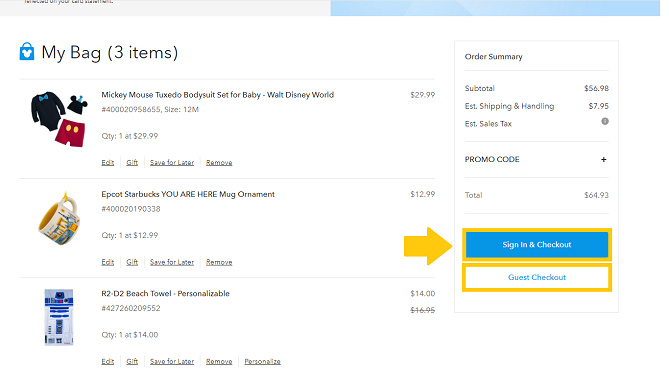This screenshot has width=669, height=376.
Task: Click the sales tax info icon
Action: coord(605,122)
